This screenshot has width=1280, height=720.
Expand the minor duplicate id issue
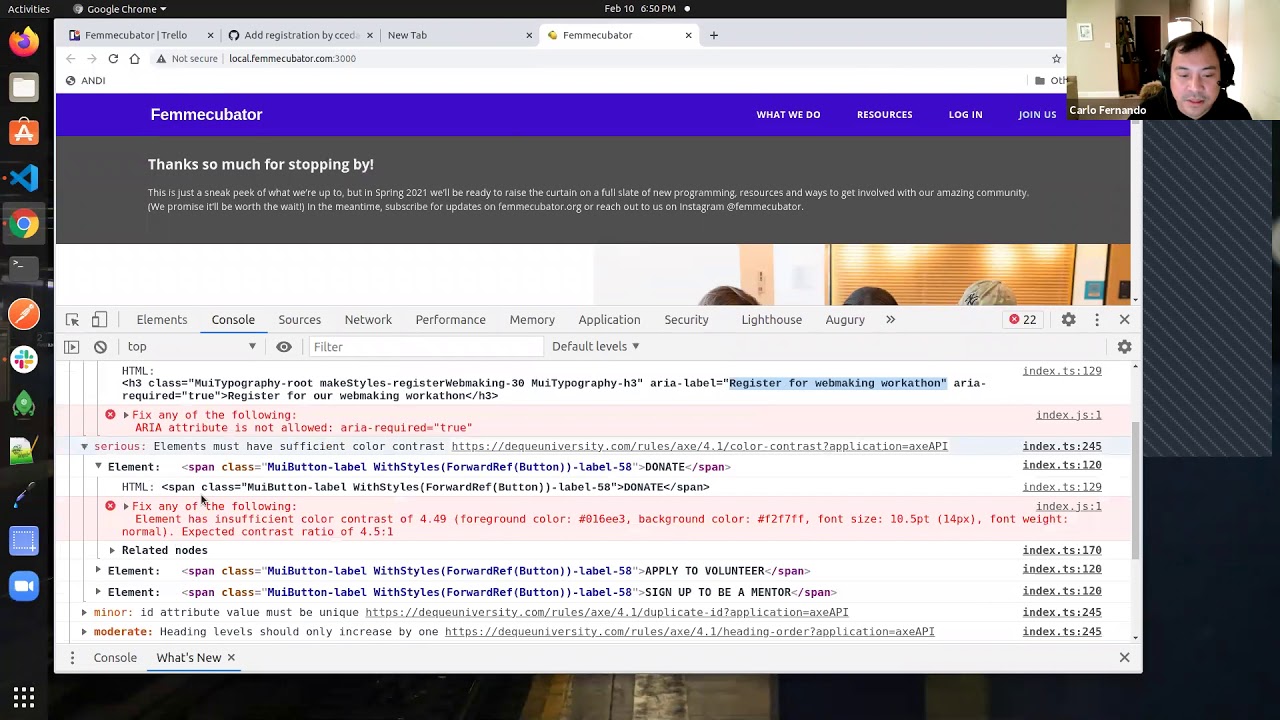coord(84,612)
